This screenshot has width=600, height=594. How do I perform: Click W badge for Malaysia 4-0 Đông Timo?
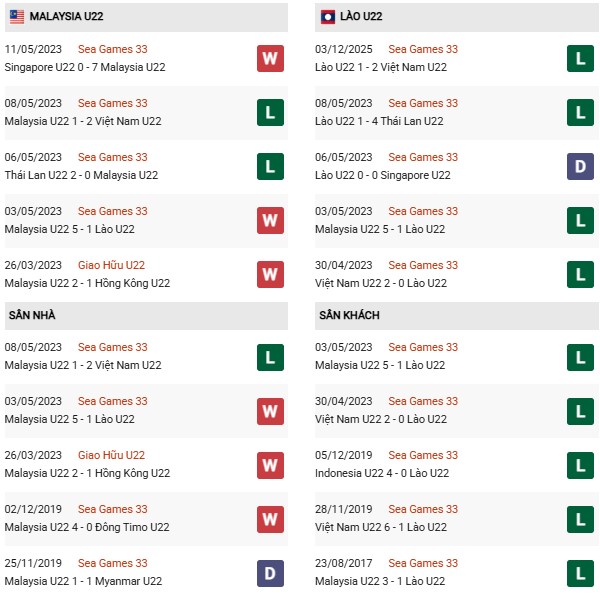270,518
